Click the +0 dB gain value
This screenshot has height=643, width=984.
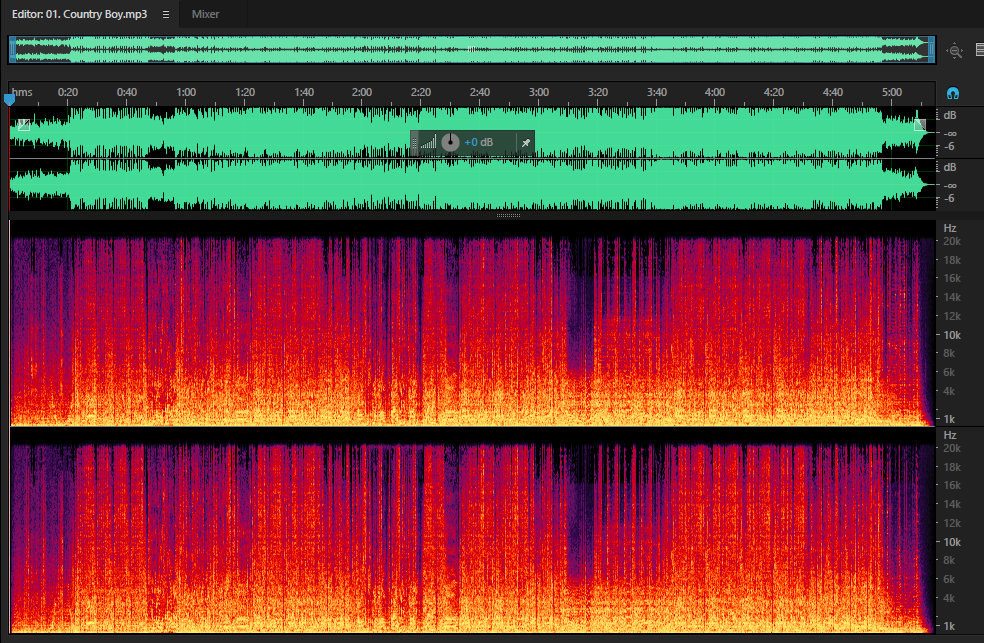tap(479, 142)
